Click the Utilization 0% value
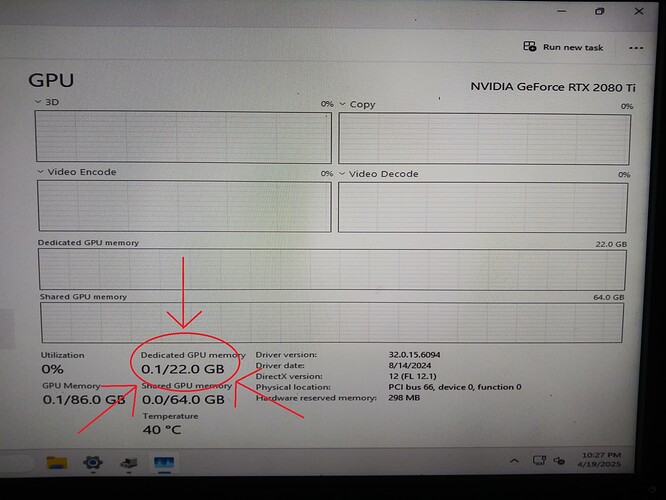 click(52, 369)
